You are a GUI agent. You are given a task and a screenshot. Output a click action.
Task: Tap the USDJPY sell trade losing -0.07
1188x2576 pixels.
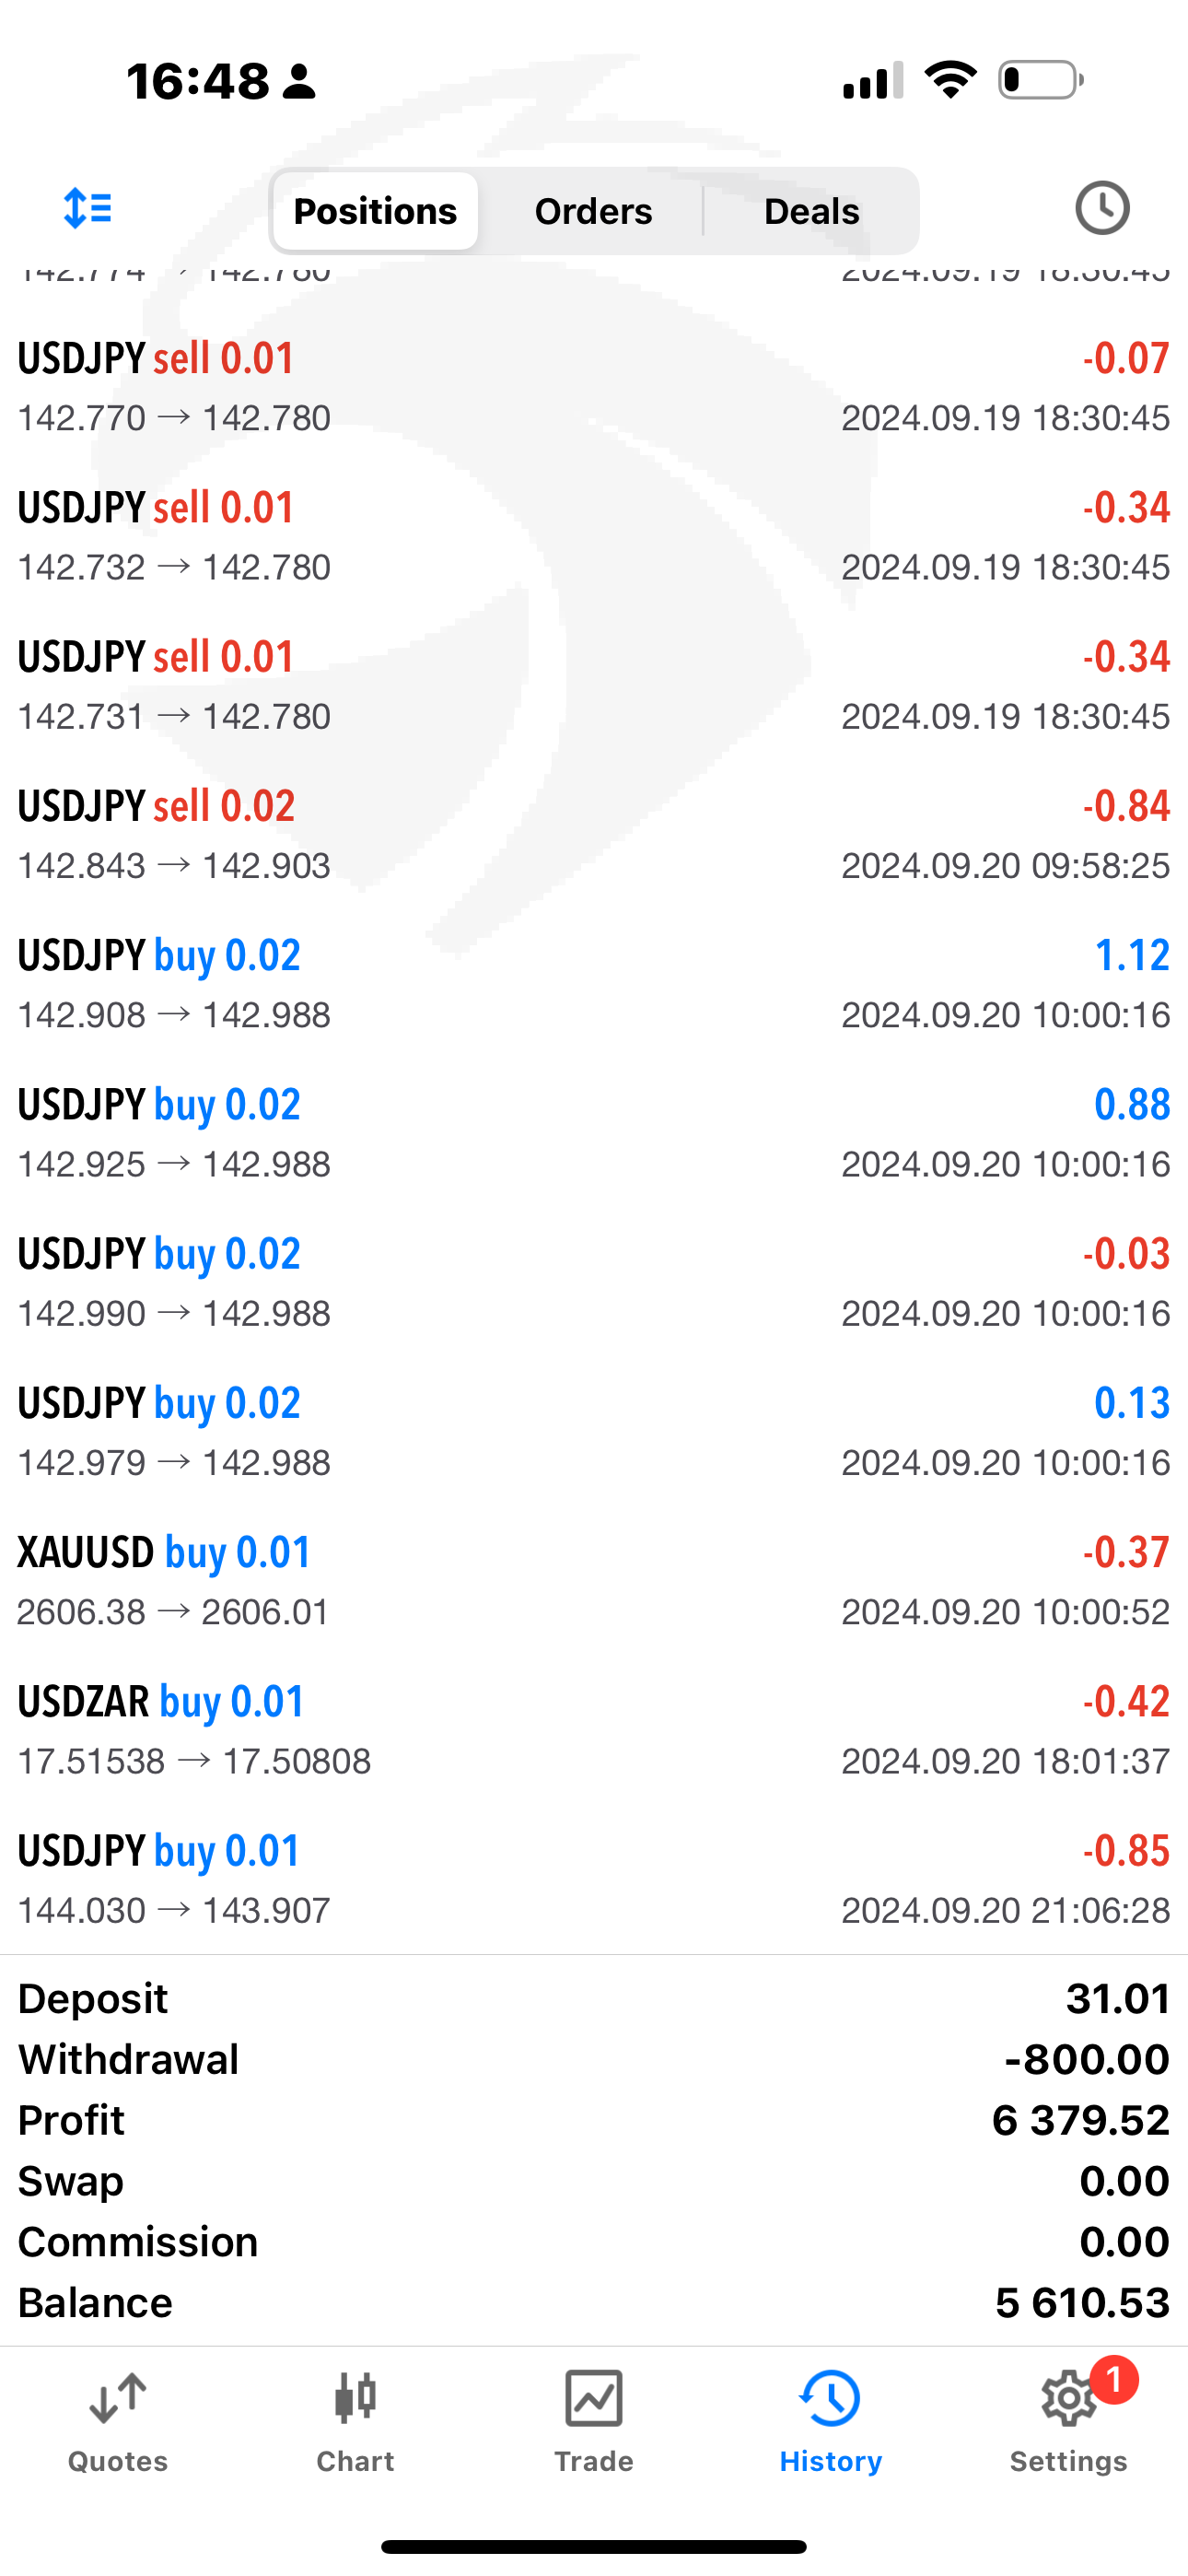pyautogui.click(x=594, y=387)
